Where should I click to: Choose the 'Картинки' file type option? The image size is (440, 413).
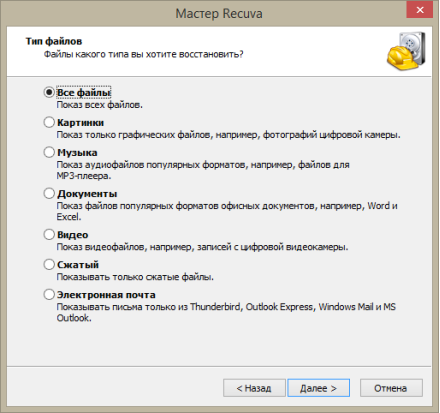(x=49, y=122)
